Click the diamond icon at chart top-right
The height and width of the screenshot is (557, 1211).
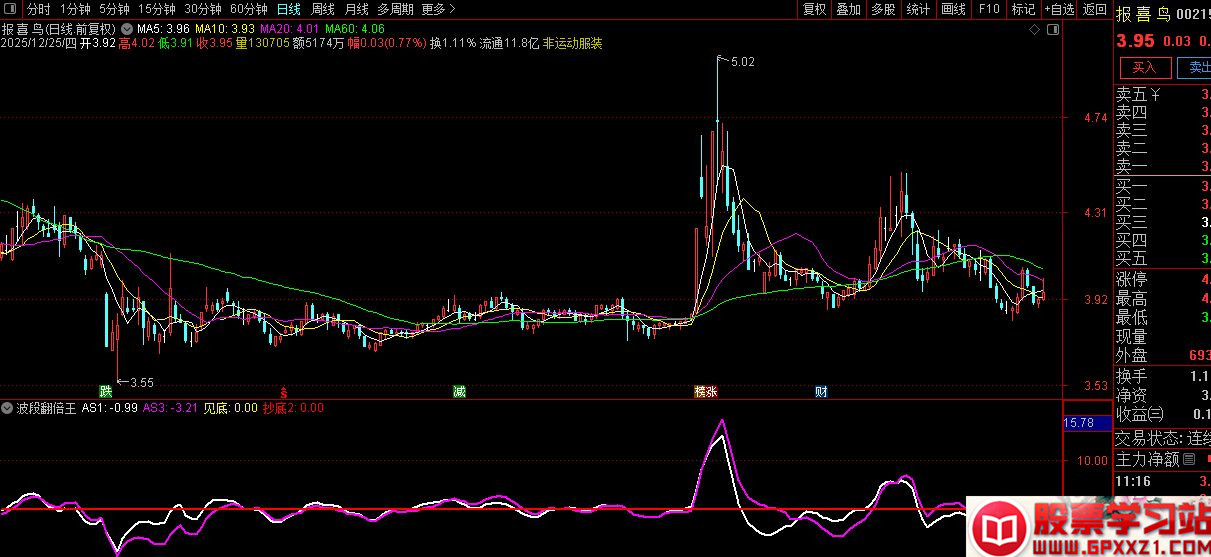click(x=1036, y=30)
